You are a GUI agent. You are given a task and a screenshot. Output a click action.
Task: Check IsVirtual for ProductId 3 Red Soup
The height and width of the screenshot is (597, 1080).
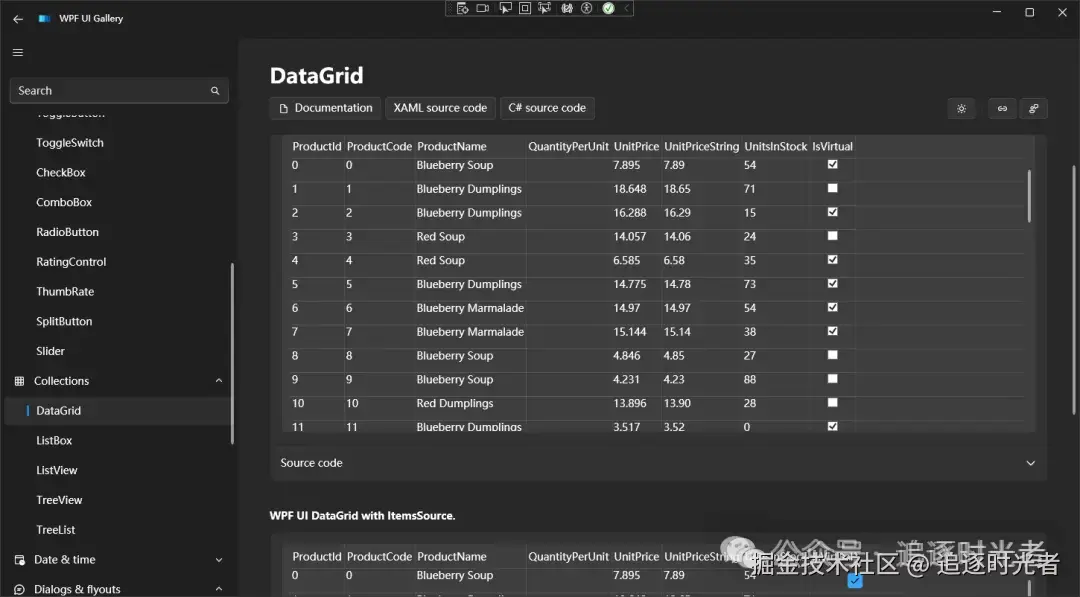point(833,235)
